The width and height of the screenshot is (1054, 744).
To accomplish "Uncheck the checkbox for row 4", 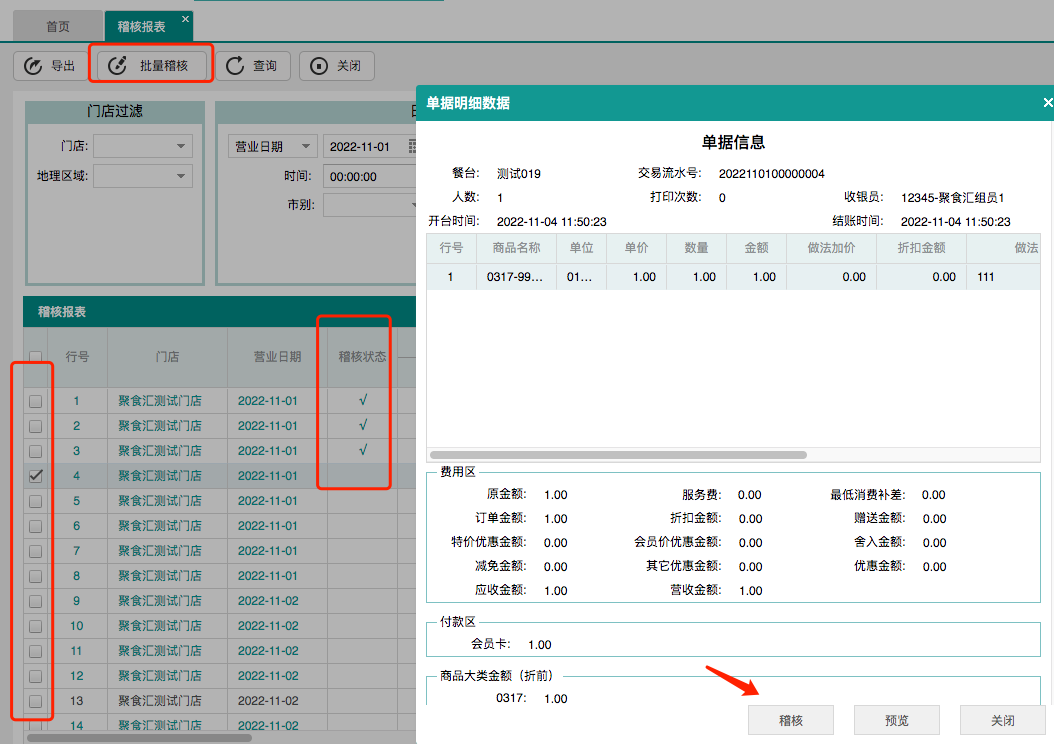I will [x=36, y=476].
